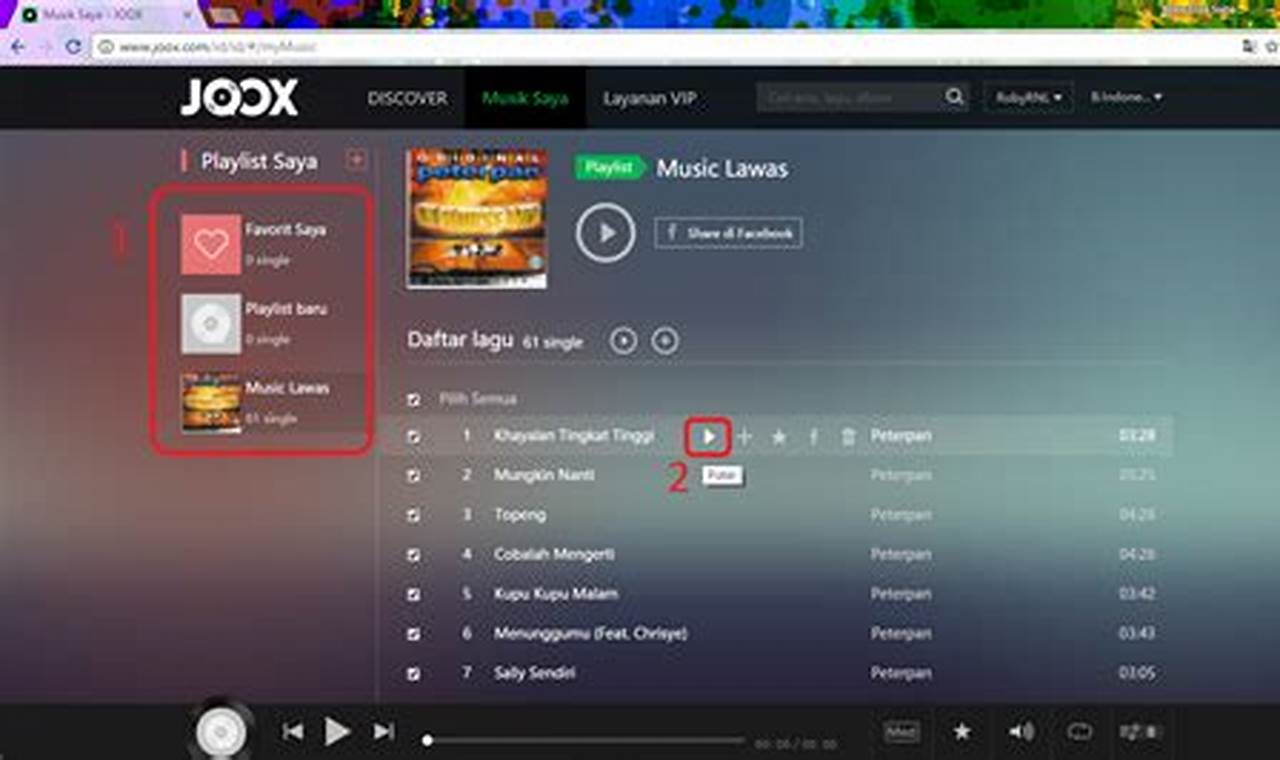Click the circled play-all icon beside Daftar lagu

624,341
